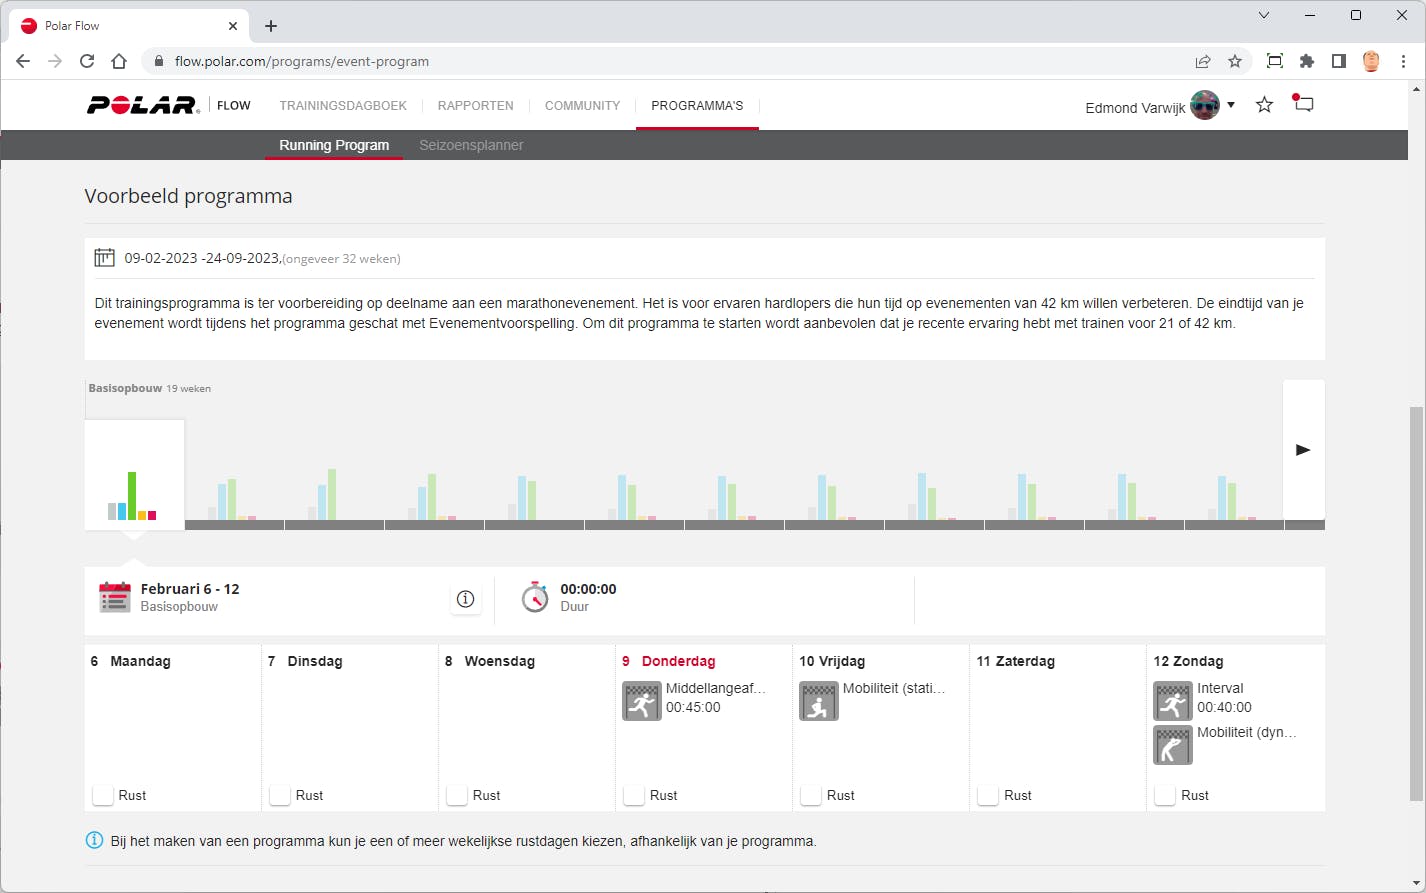This screenshot has width=1426, height=893.
Task: Switch to the Running Program tab
Action: tap(334, 145)
